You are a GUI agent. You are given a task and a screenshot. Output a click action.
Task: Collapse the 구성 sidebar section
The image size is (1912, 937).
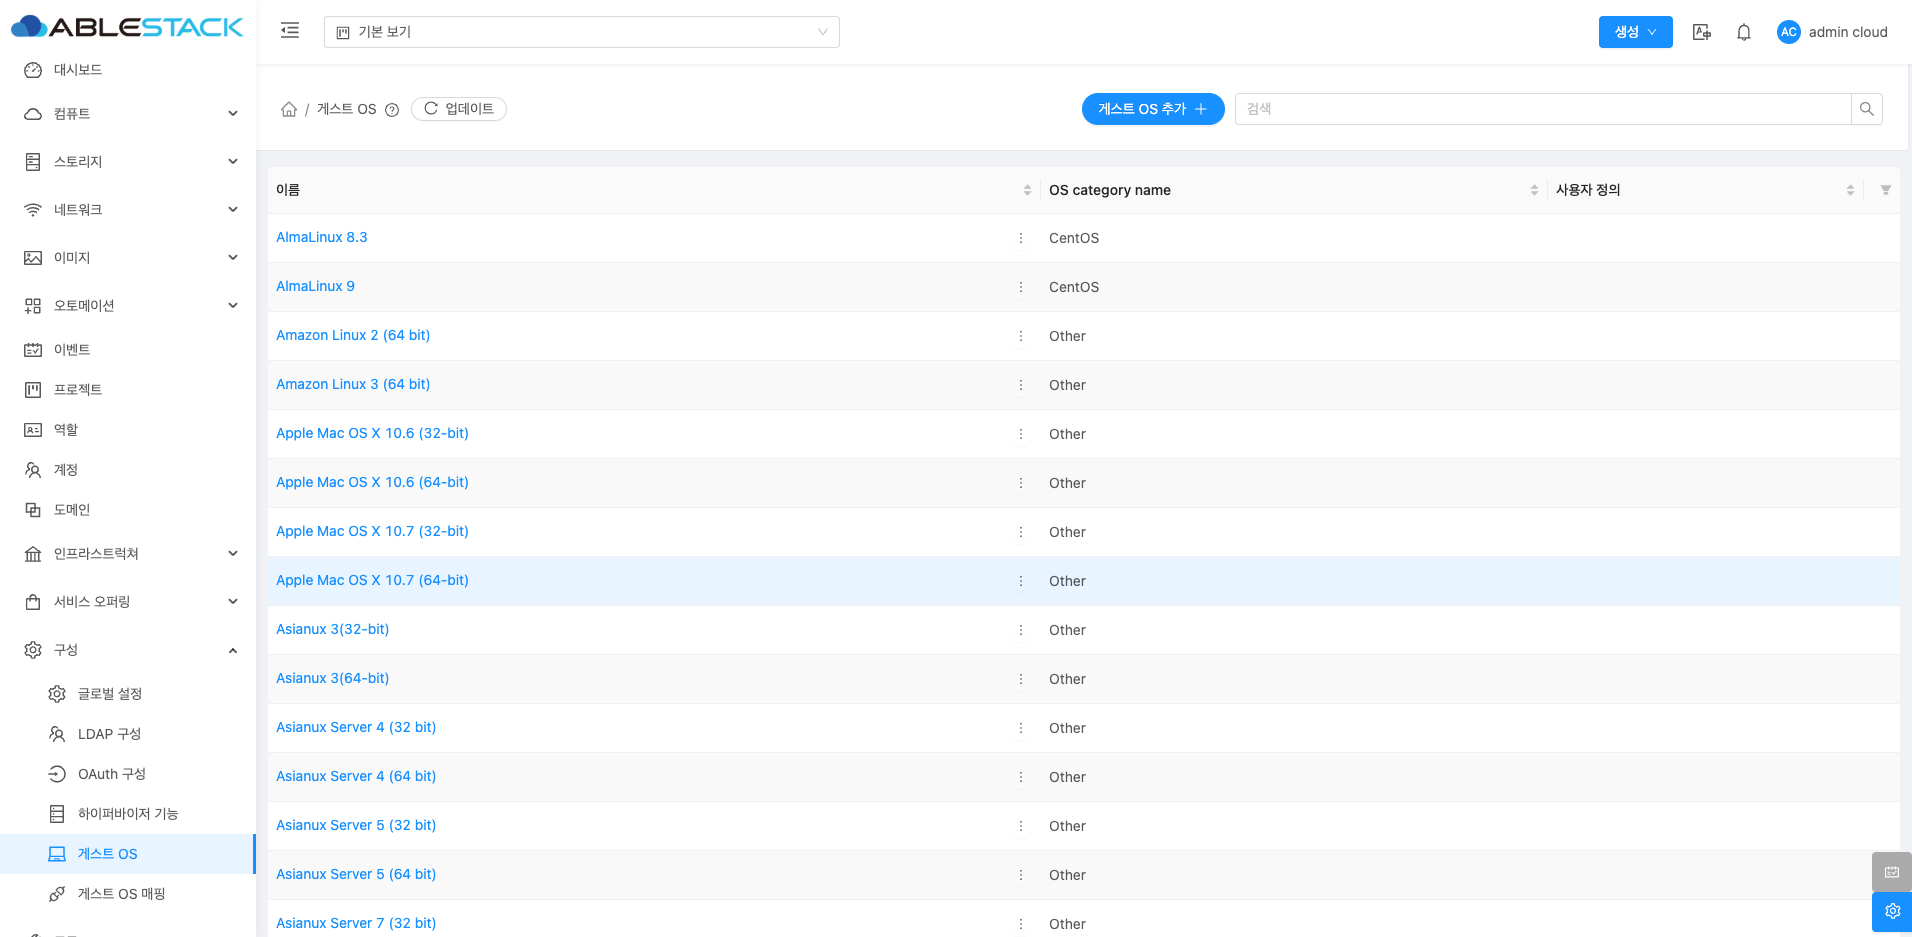click(x=128, y=650)
